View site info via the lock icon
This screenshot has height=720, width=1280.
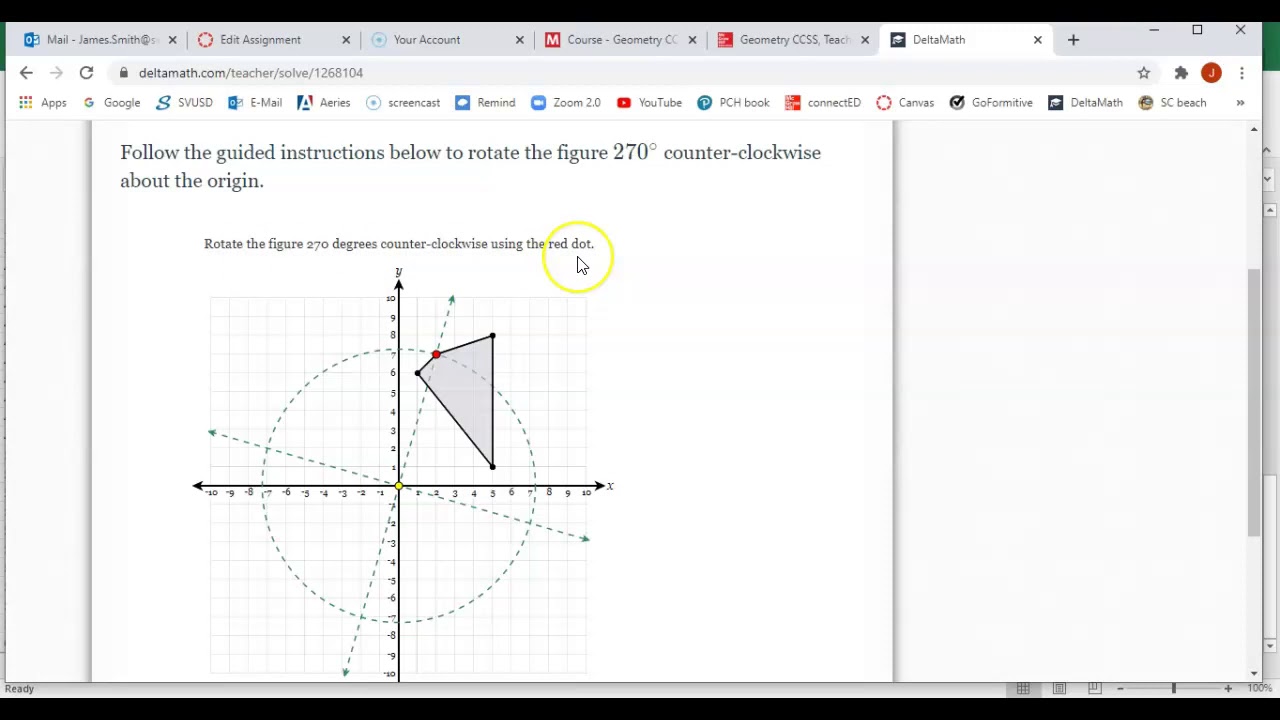123,73
